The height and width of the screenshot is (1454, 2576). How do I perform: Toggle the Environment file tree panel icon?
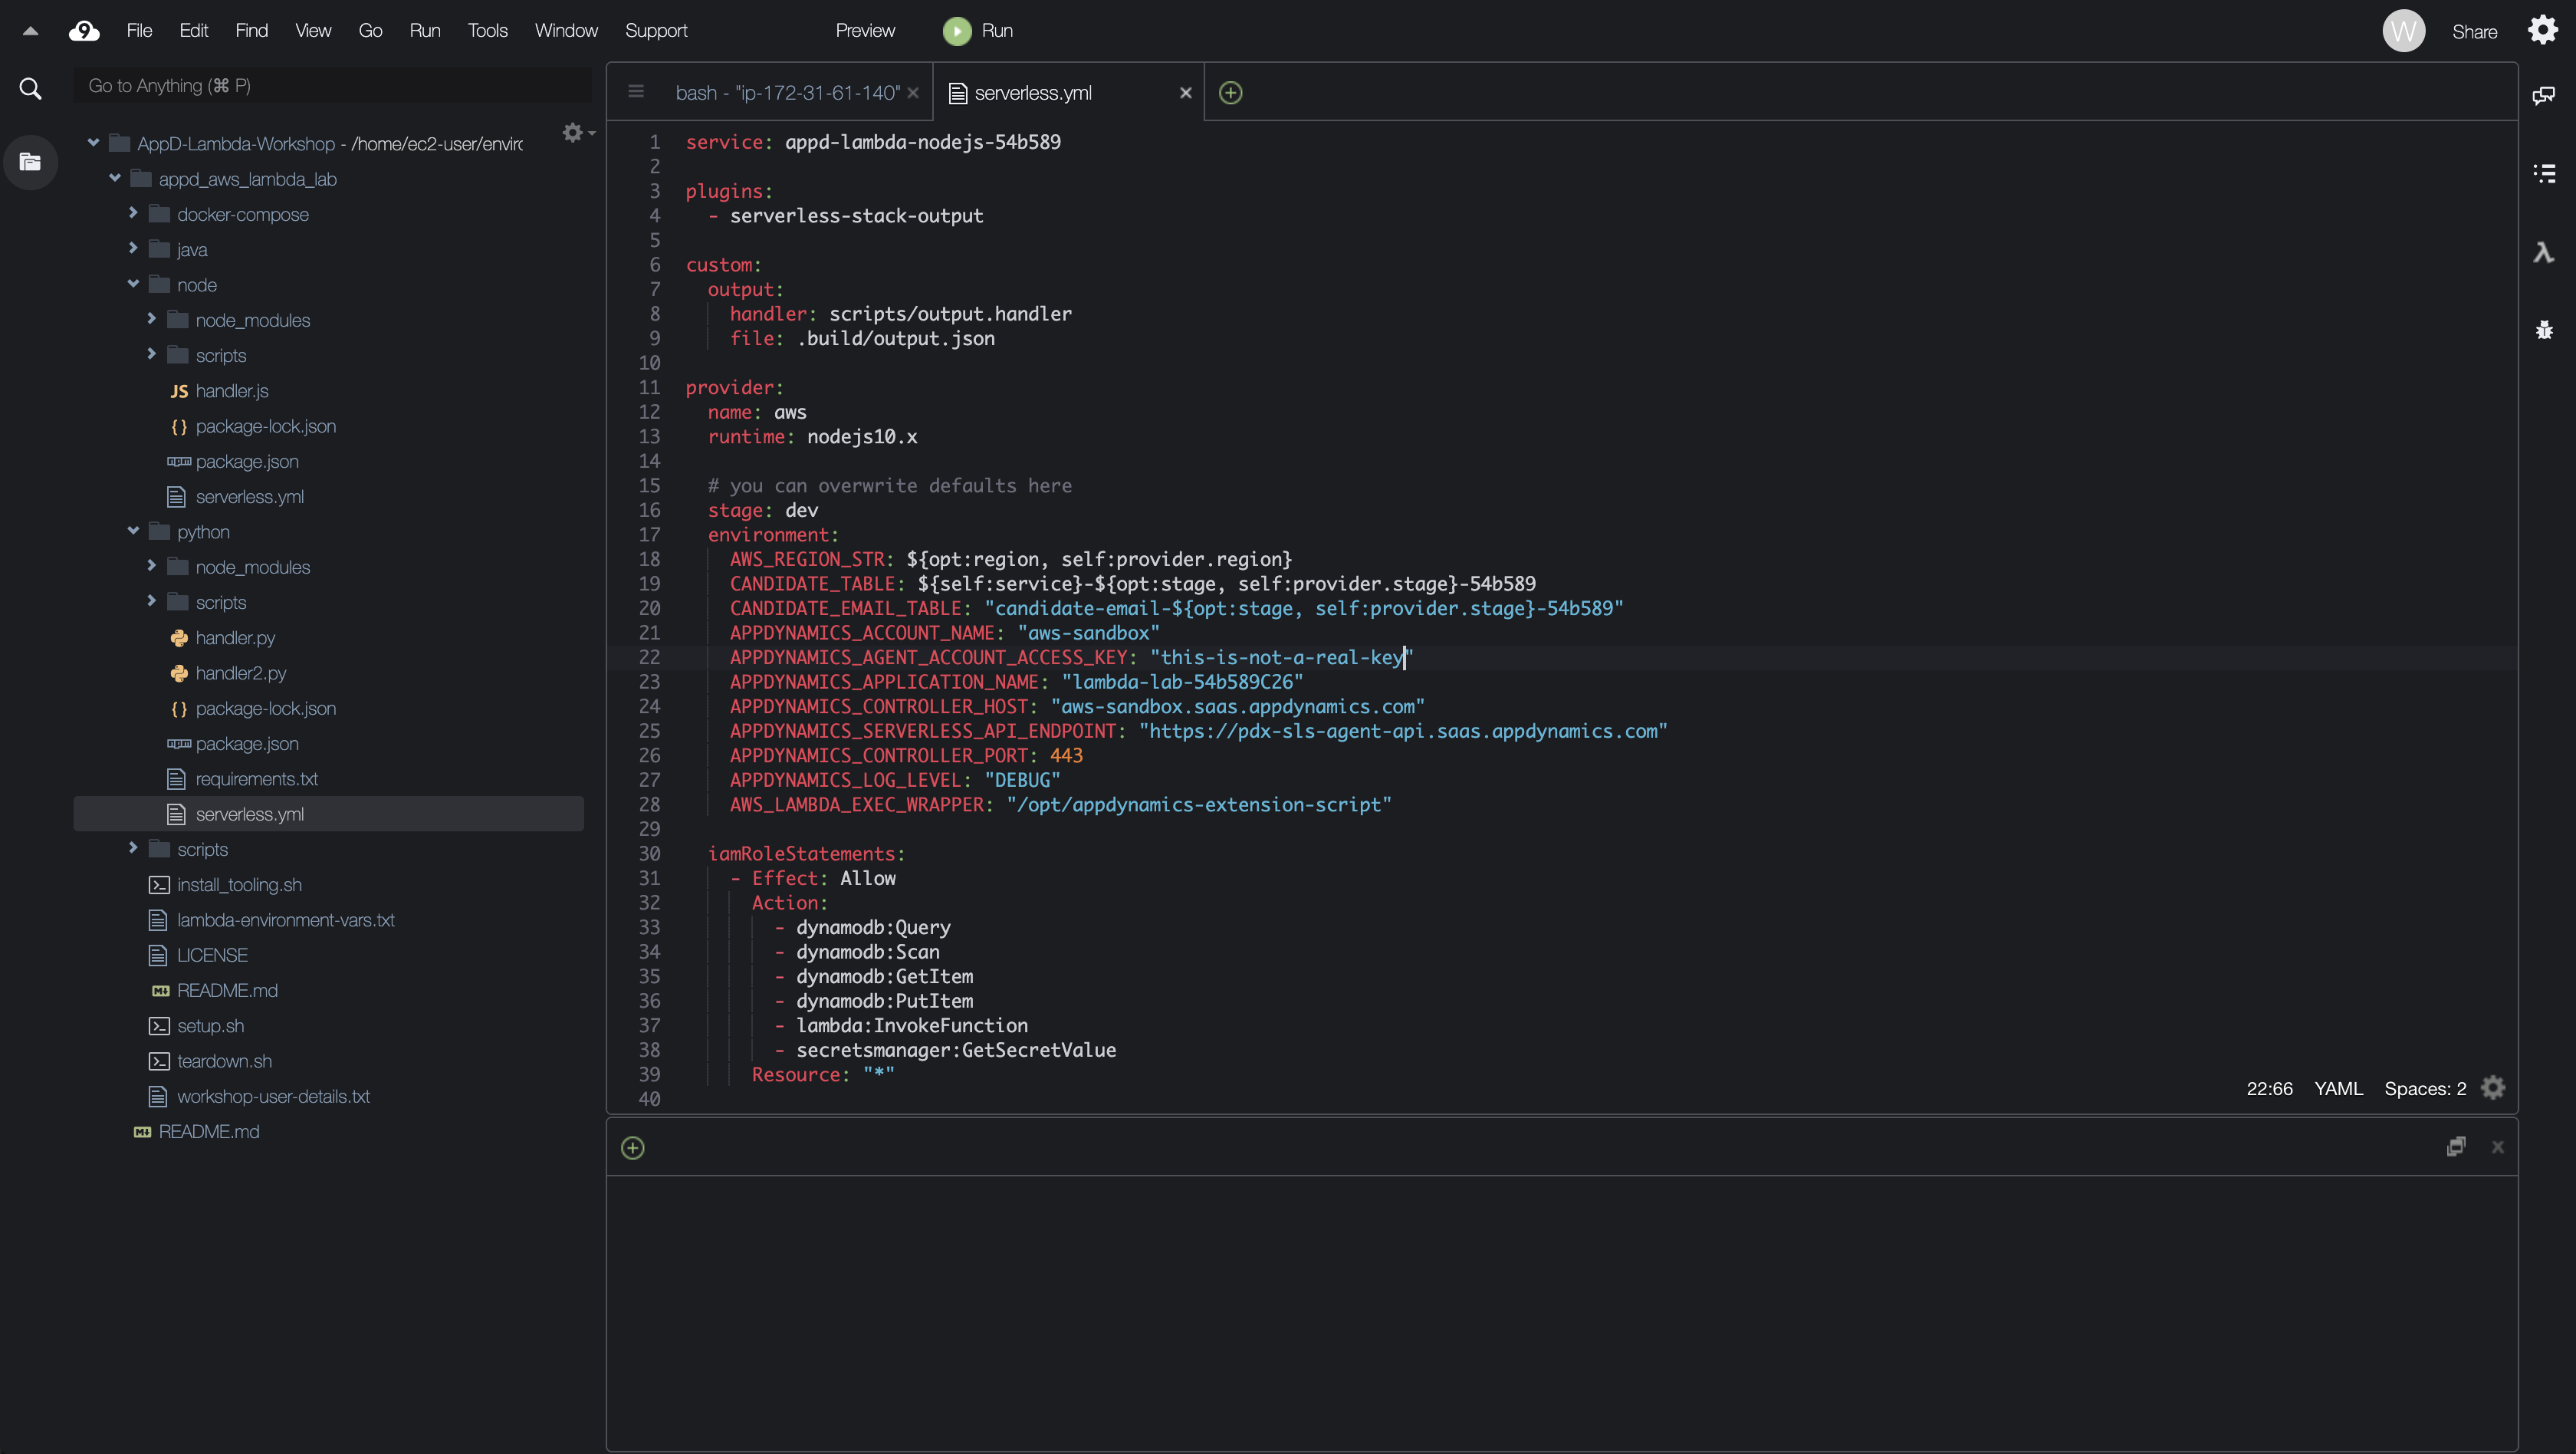pyautogui.click(x=31, y=162)
